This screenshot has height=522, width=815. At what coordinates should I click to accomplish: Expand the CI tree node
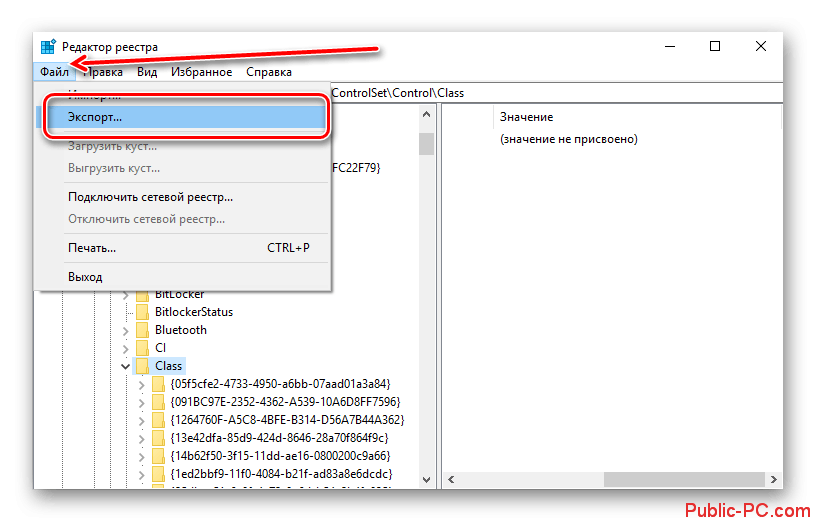125,349
